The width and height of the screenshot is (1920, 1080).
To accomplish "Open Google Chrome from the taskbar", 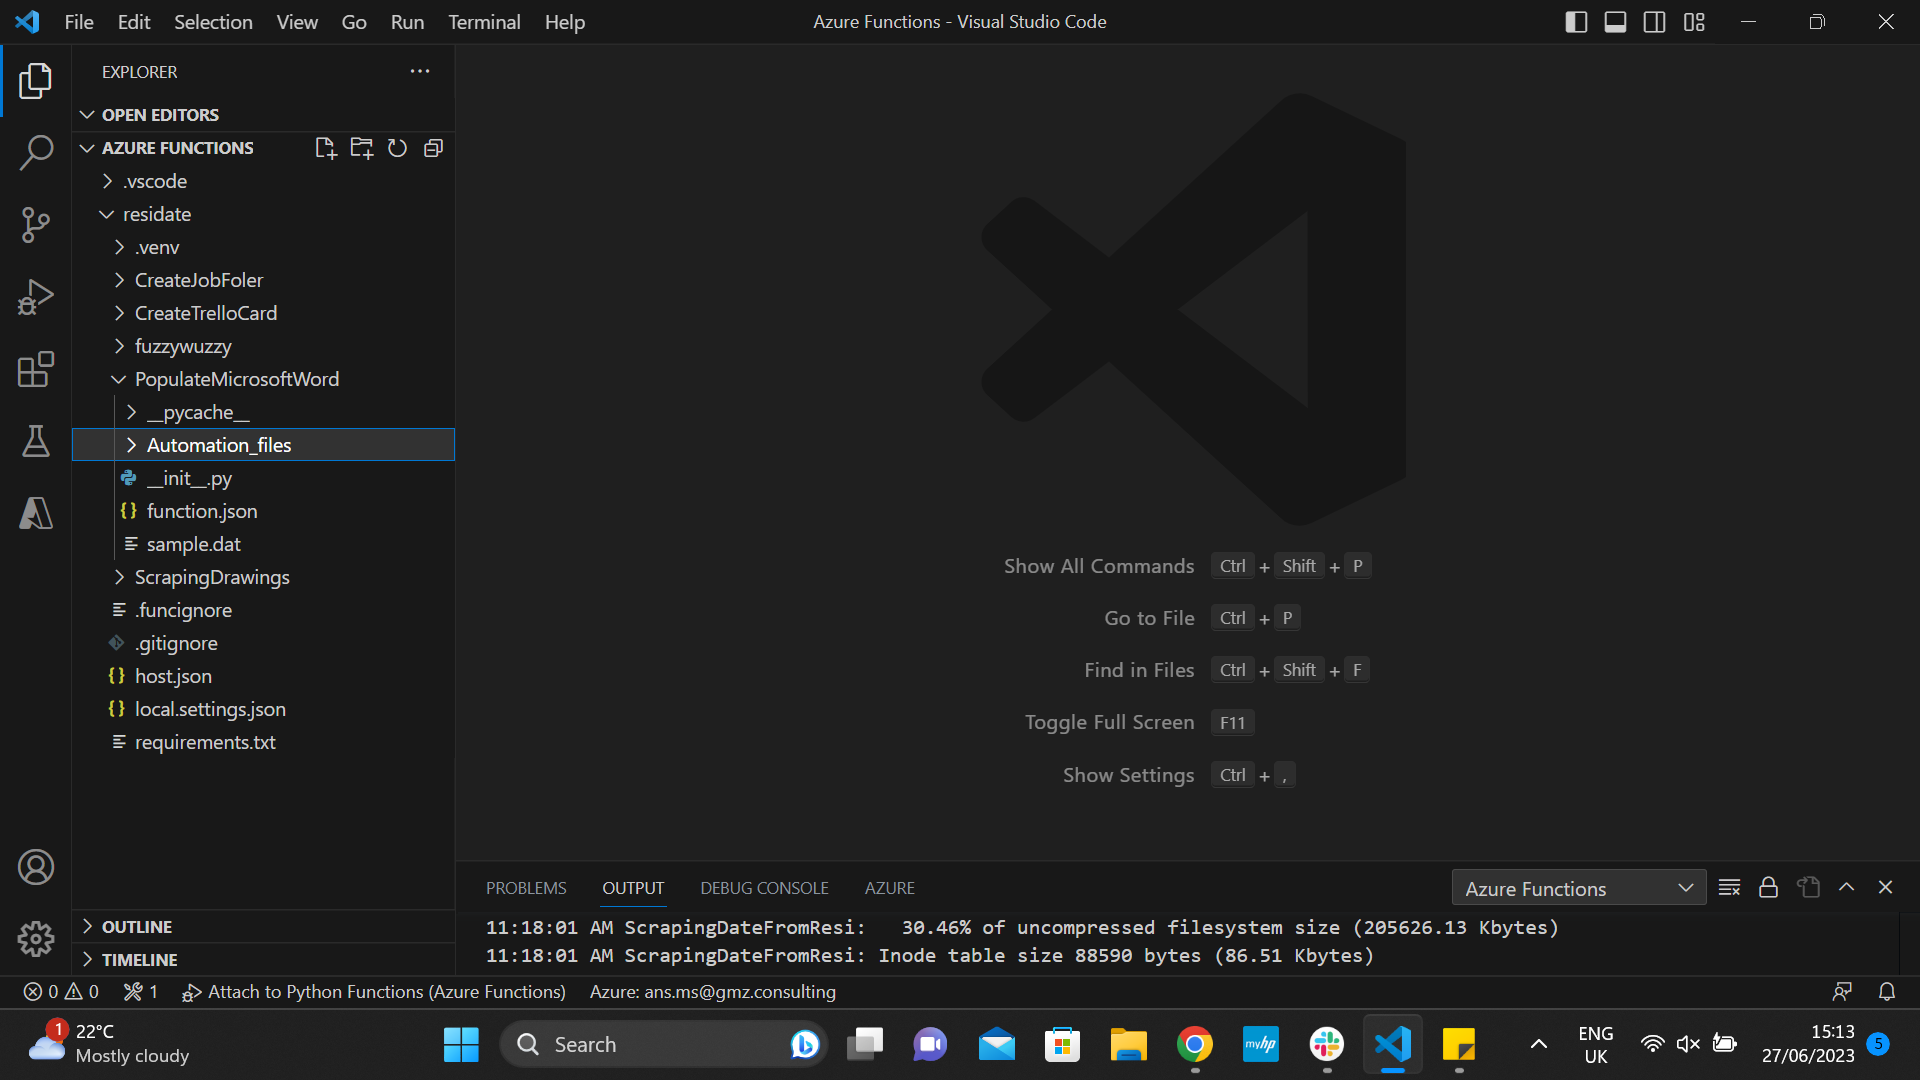I will point(1195,1045).
